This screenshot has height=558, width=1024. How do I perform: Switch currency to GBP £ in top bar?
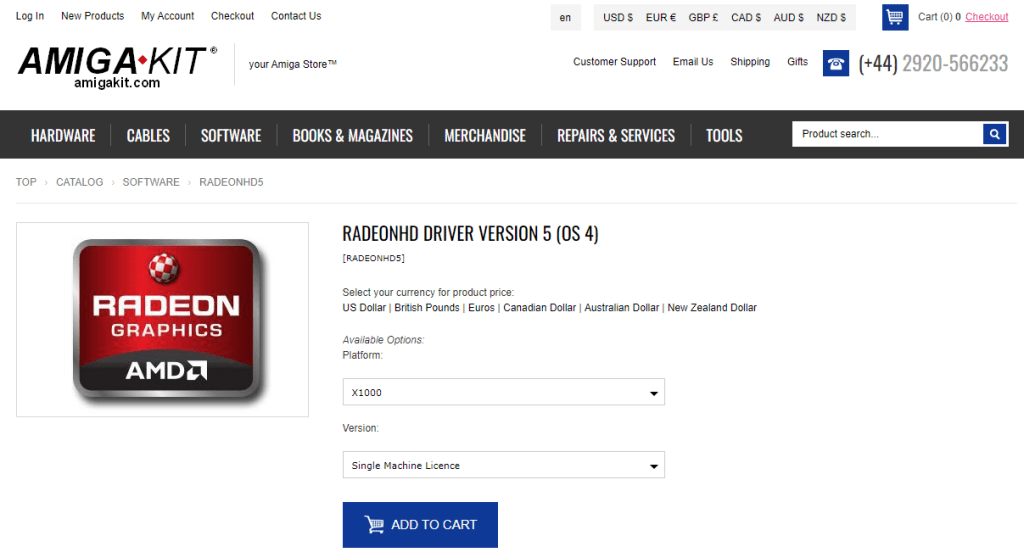703,17
